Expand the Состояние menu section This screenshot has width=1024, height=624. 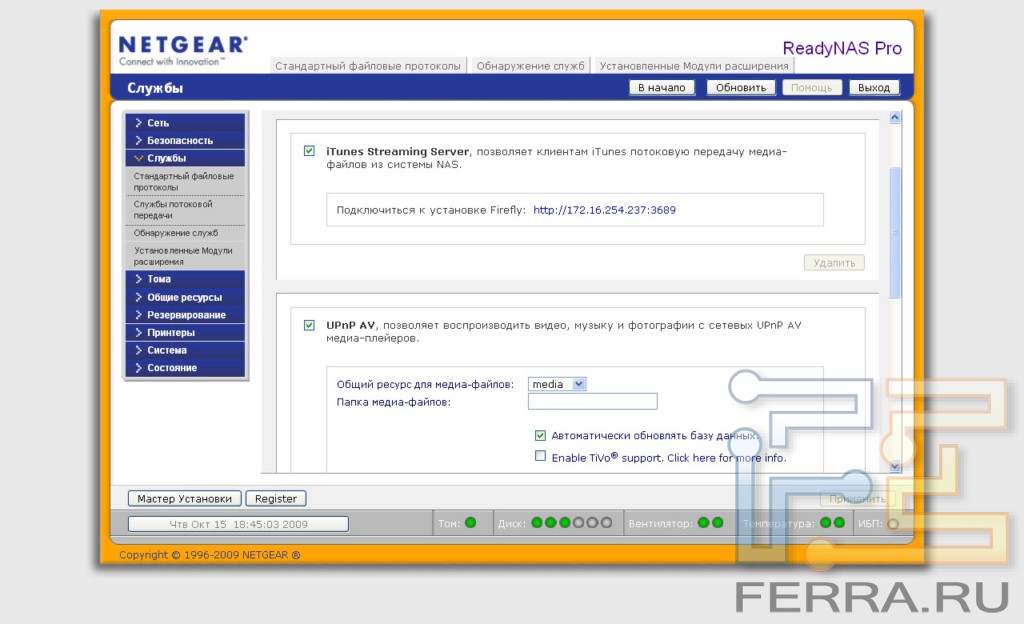(x=185, y=367)
